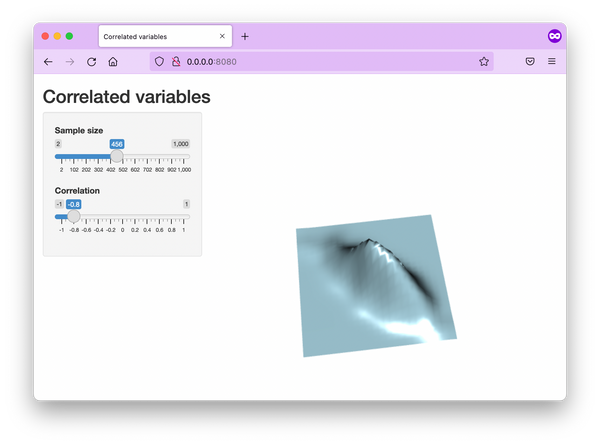Click the browser forward arrow
Viewport: 600px width, 445px height.
pos(70,62)
